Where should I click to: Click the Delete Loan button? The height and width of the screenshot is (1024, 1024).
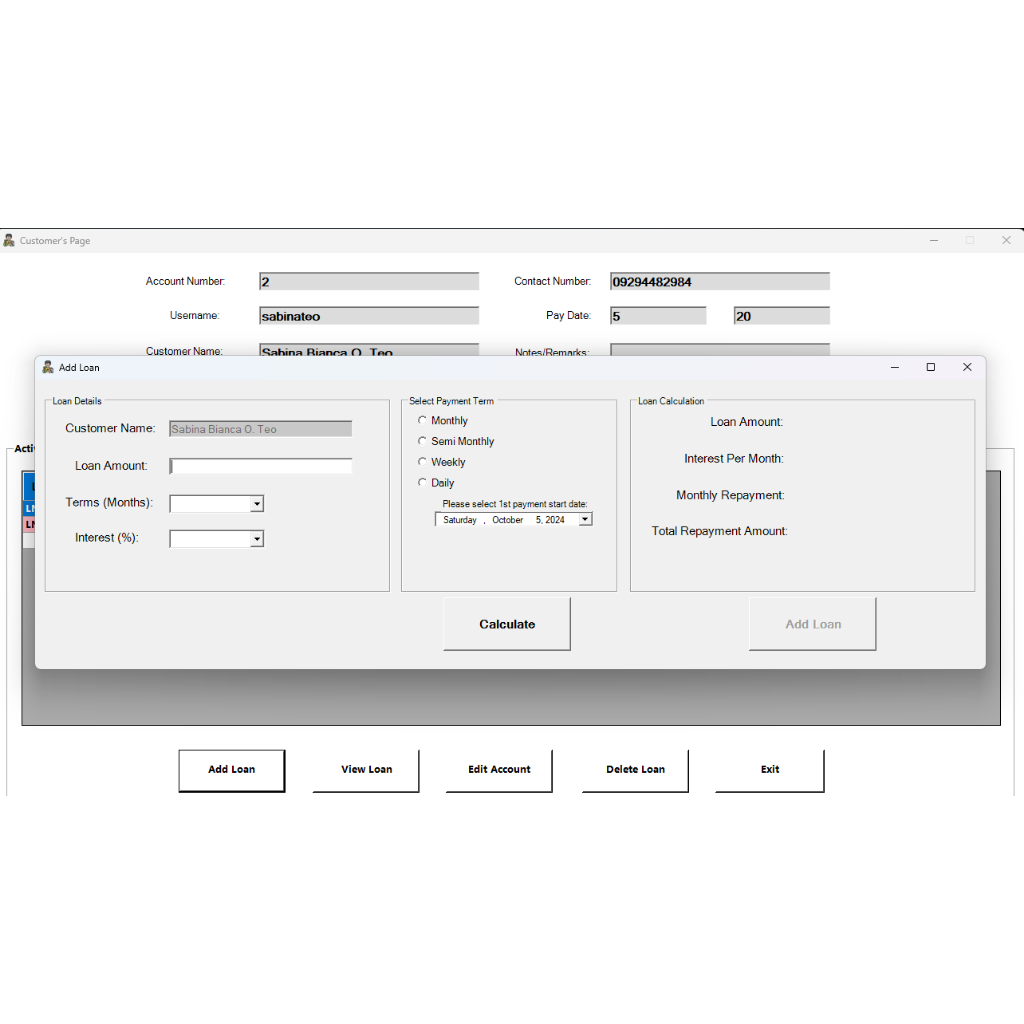(x=635, y=770)
